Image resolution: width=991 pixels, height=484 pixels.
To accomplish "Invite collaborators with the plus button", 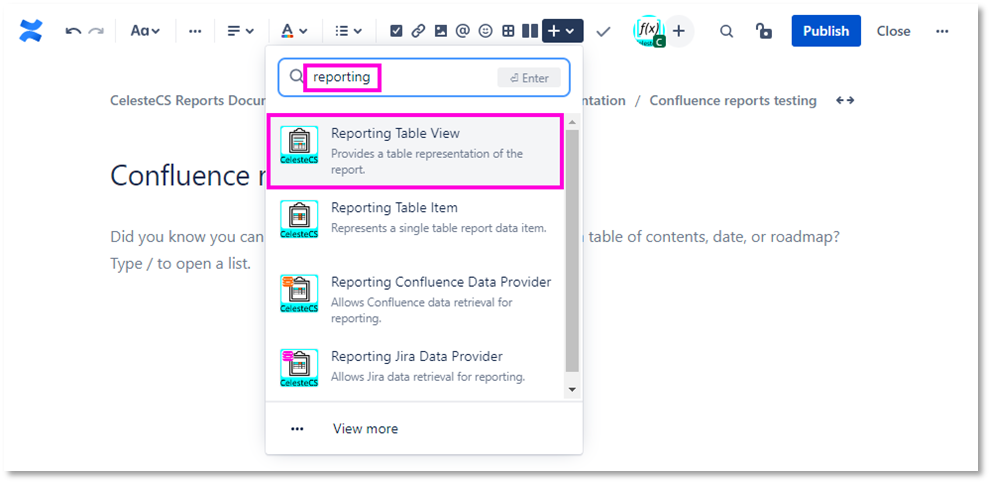I will [x=679, y=31].
